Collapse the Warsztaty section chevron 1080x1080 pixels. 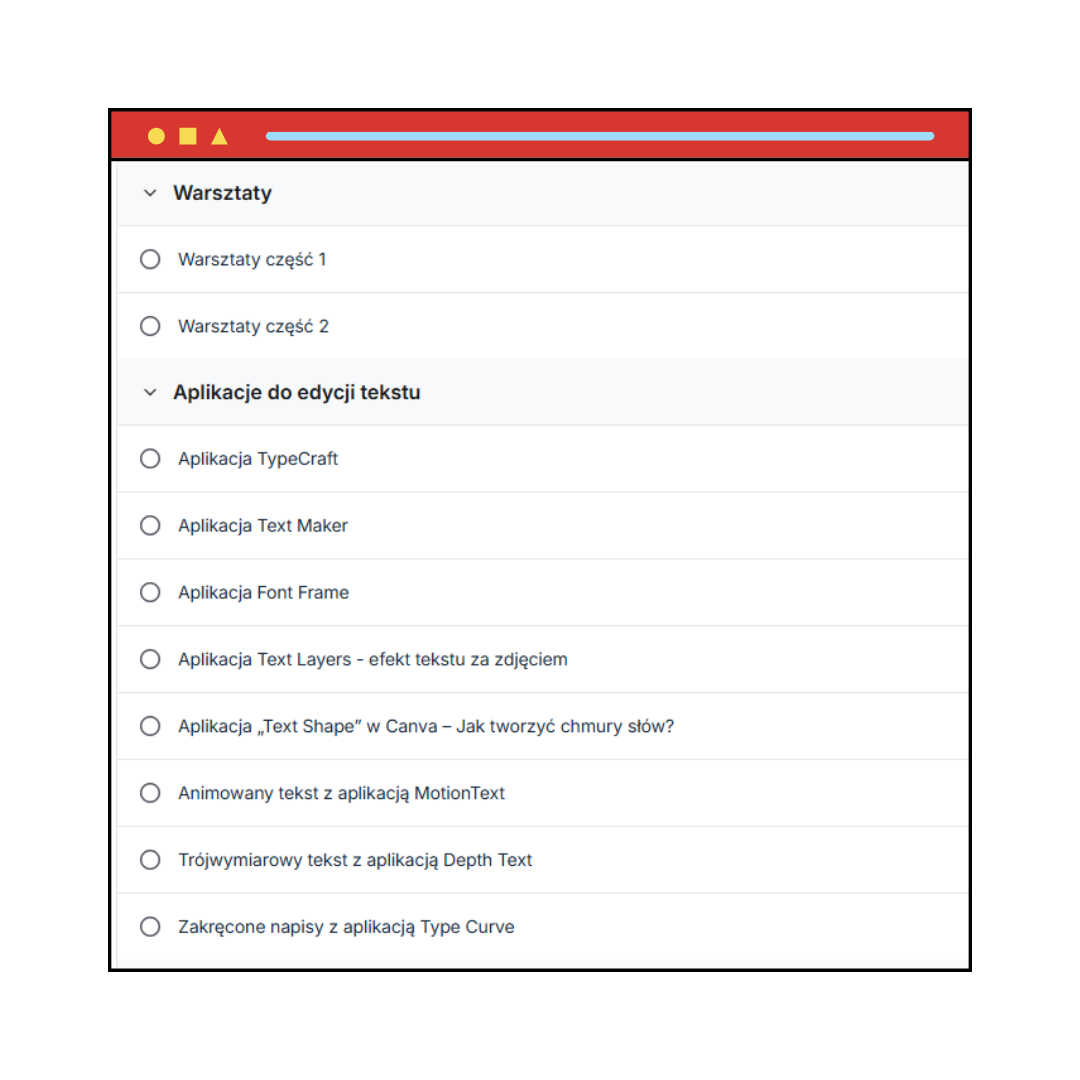tap(150, 193)
